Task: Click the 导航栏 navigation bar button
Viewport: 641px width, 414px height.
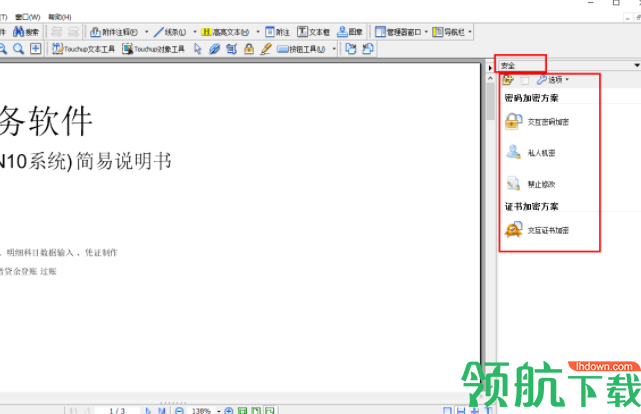Action: tap(448, 32)
